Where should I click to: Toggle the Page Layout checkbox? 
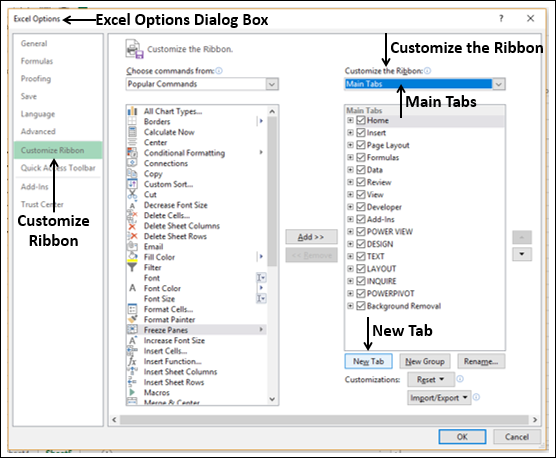click(361, 145)
